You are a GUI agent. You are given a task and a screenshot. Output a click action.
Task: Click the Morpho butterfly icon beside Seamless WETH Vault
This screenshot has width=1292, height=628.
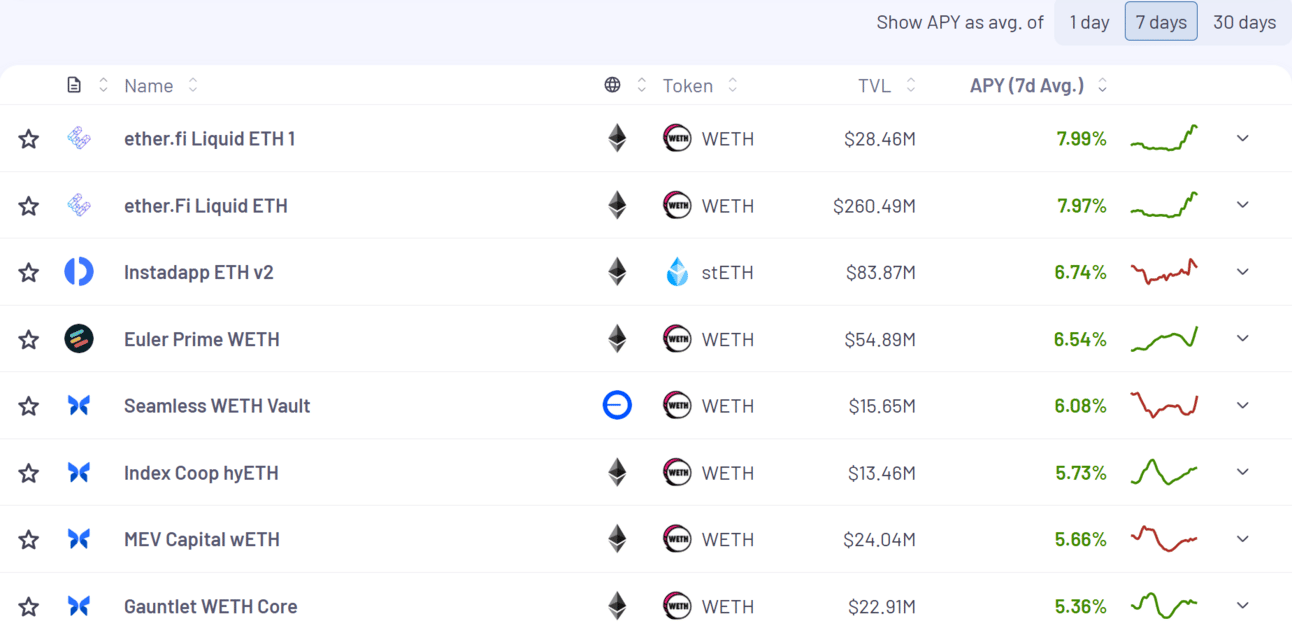click(x=79, y=406)
